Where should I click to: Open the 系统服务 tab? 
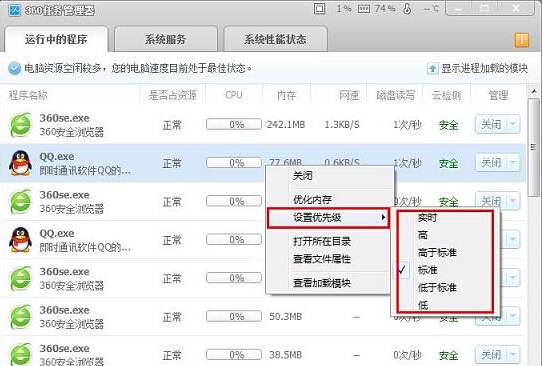click(166, 39)
